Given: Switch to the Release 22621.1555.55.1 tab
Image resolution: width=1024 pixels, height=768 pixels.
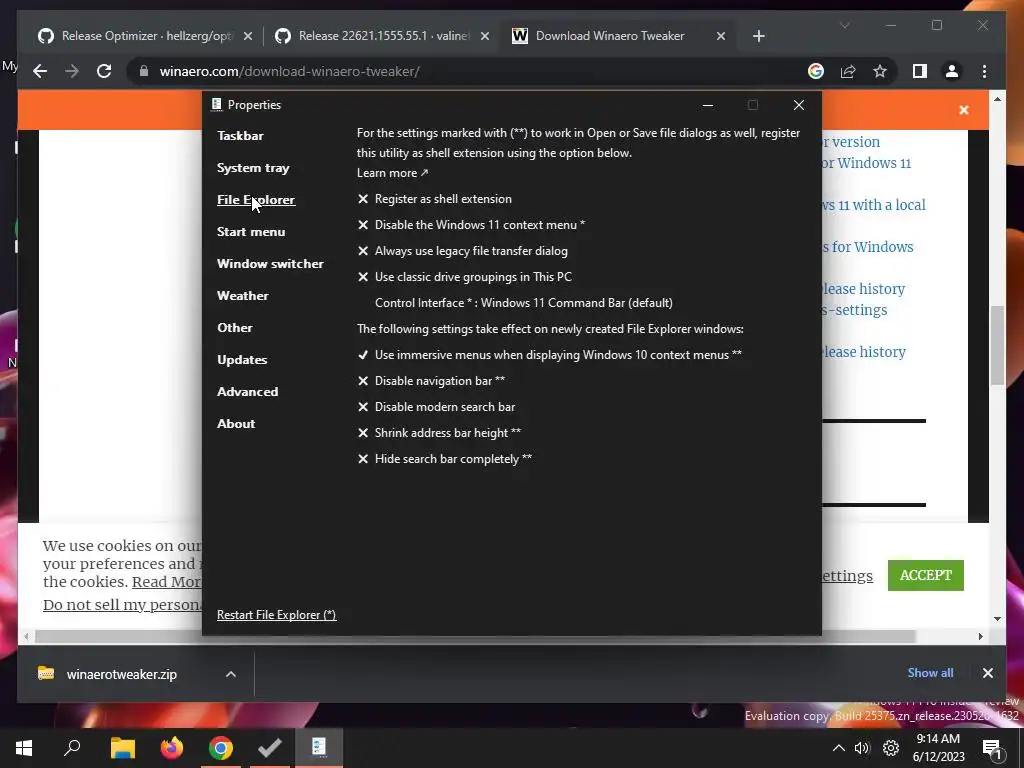Looking at the screenshot, I should (x=372, y=36).
